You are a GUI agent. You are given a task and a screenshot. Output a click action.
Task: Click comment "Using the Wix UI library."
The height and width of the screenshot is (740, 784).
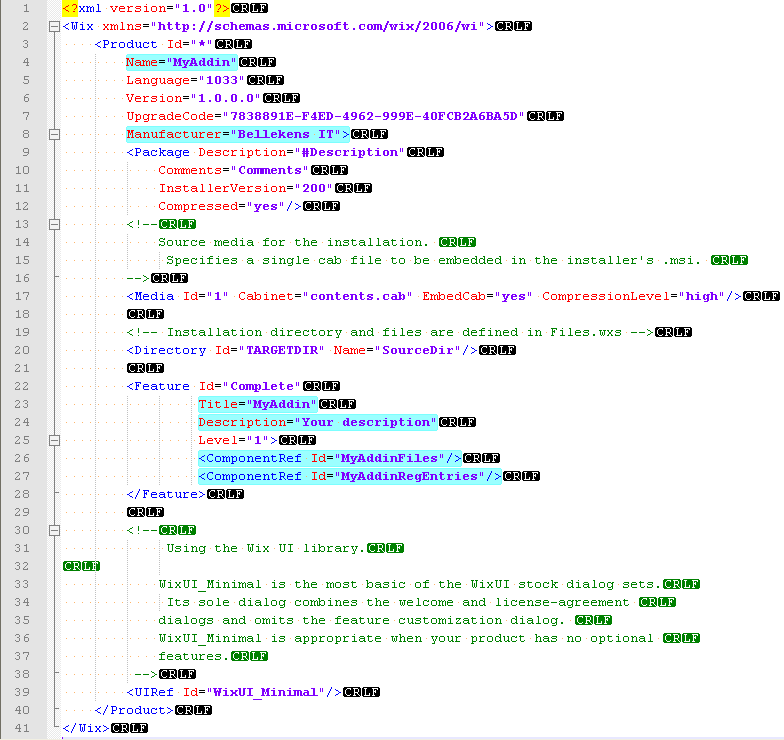(266, 548)
